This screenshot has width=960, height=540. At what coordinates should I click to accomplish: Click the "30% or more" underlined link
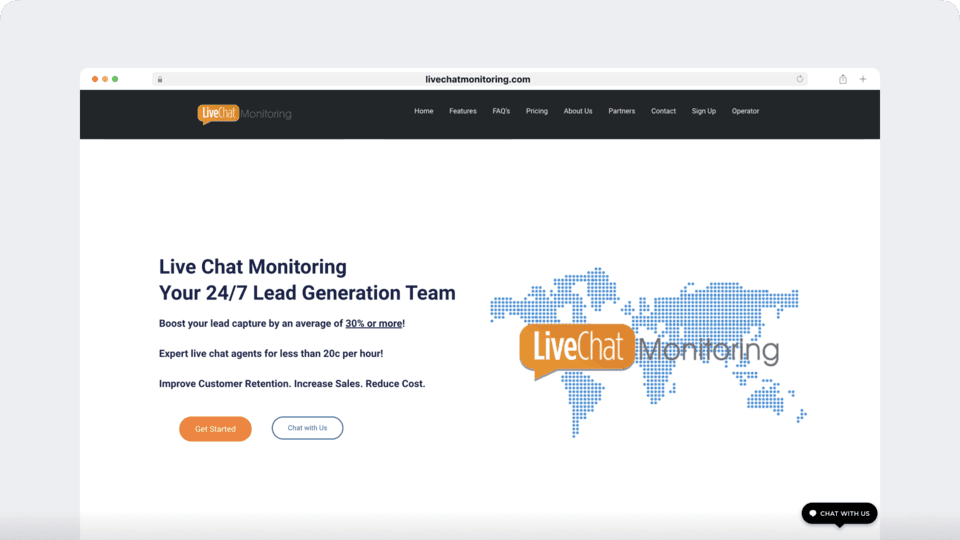tap(373, 324)
